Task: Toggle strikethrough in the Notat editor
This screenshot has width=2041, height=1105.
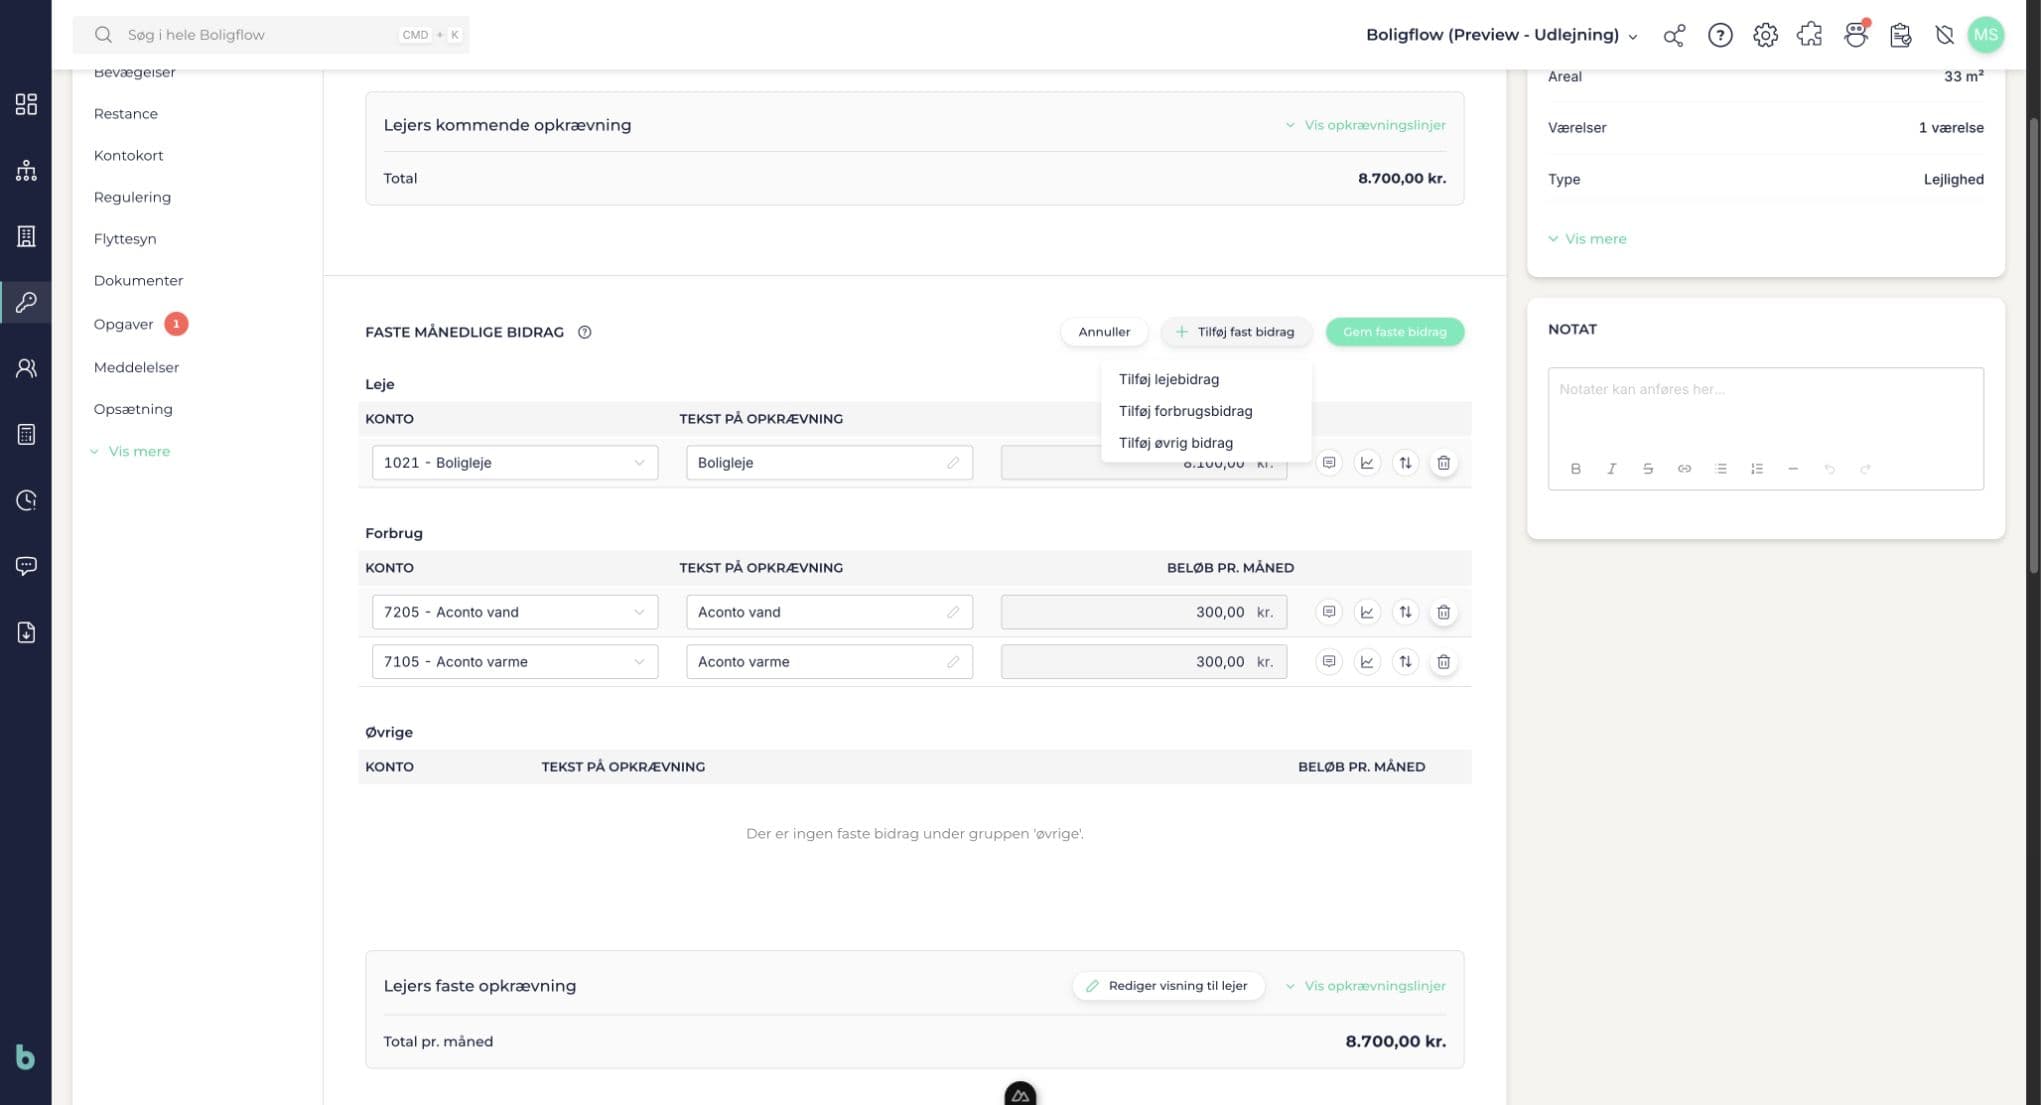Action: click(1647, 469)
